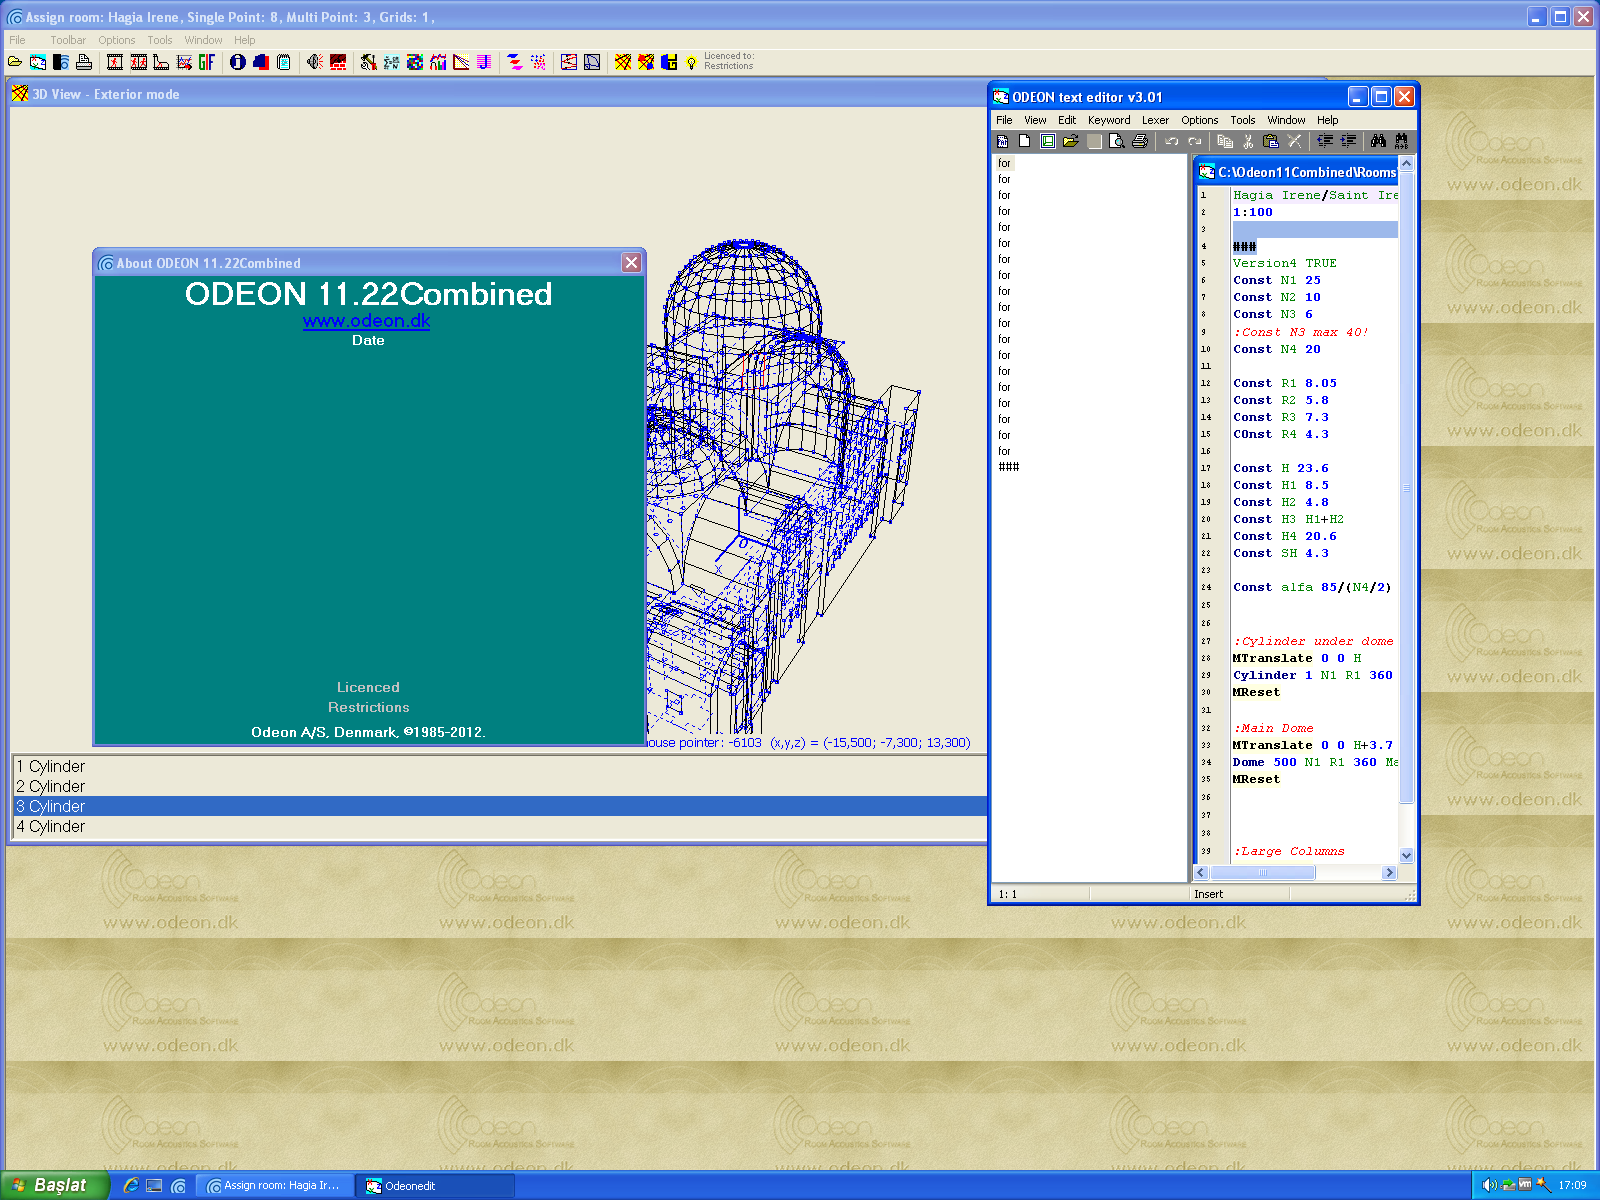The image size is (1600, 1200).
Task: Click line 'Const alfa 85/(N4/2)' in editor
Action: pos(1311,587)
